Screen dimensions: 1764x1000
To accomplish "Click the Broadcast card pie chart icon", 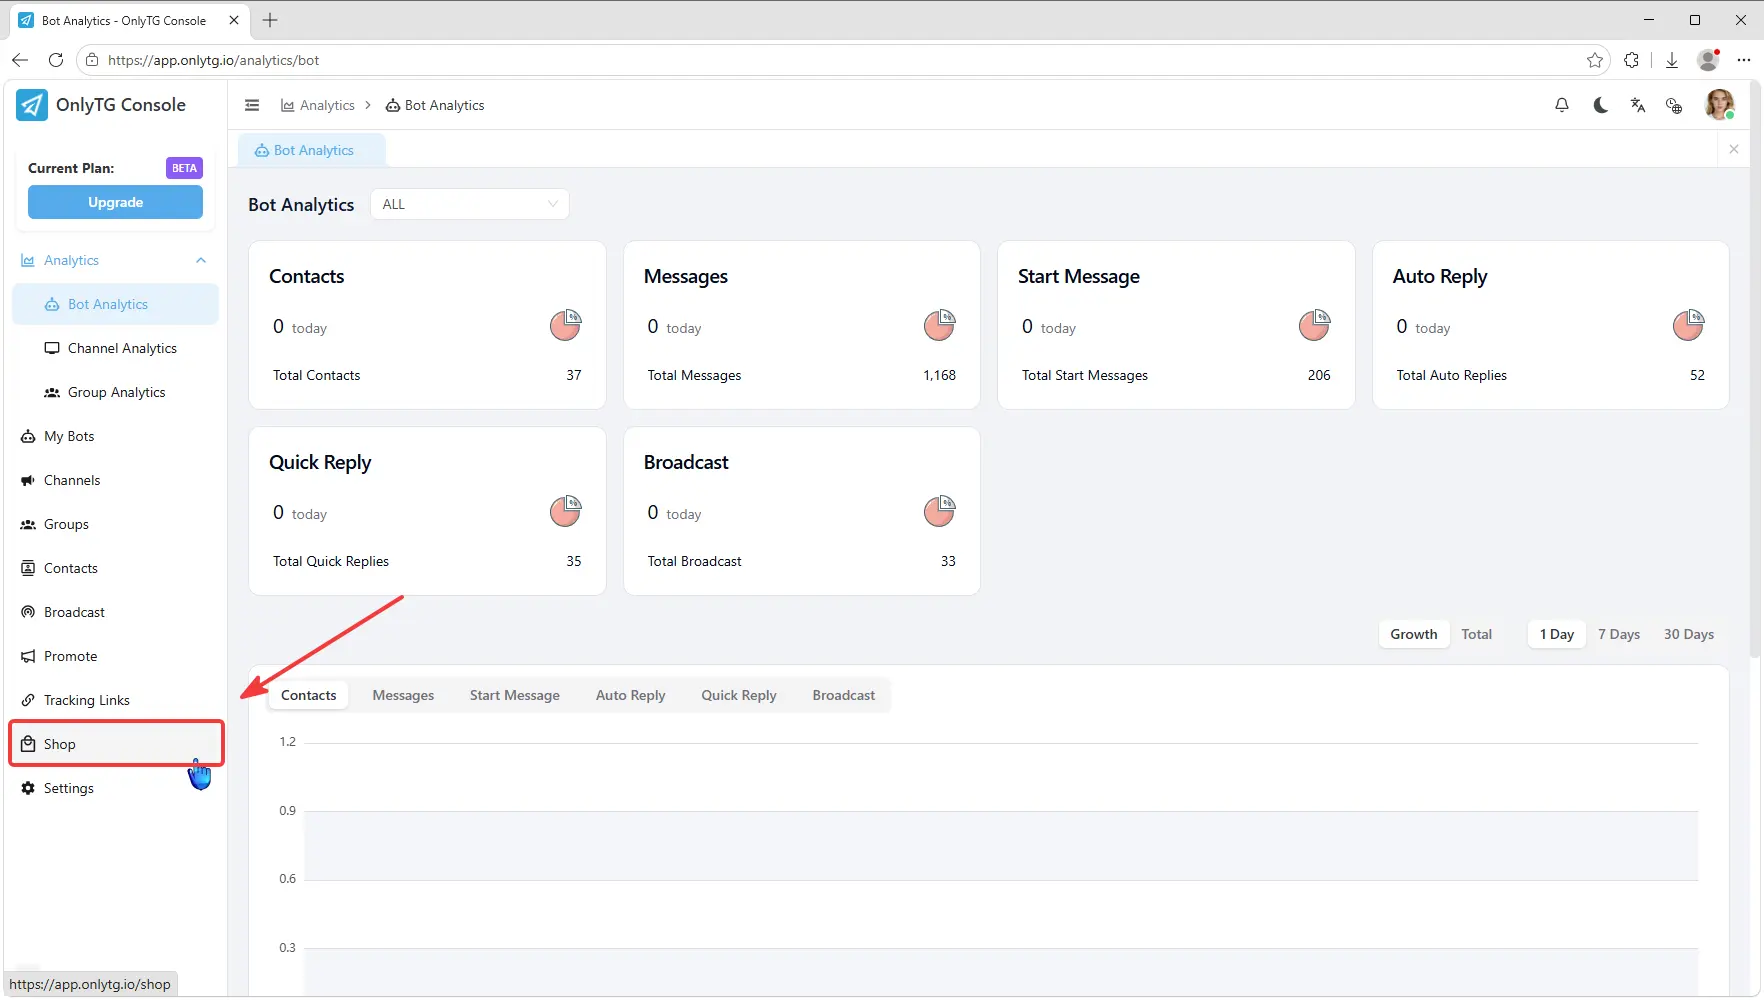I will coord(940,511).
